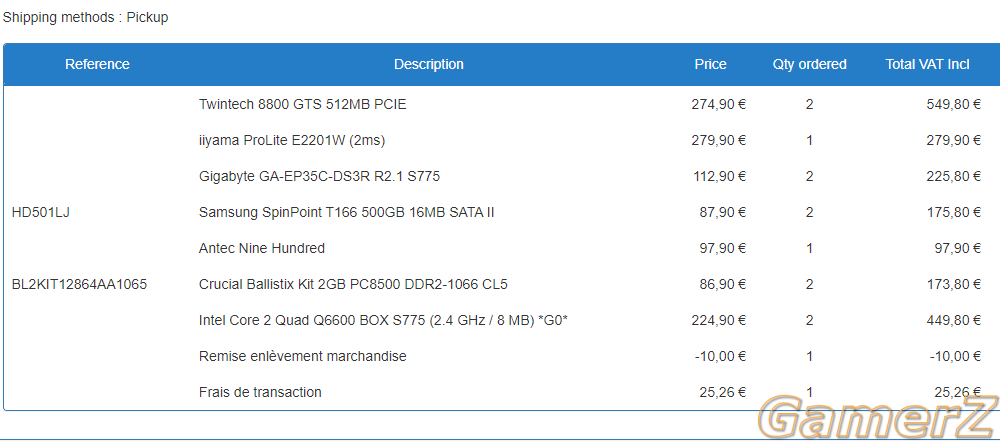Image resolution: width=1000 pixels, height=446 pixels.
Task: Click the Description column header
Action: 429,64
